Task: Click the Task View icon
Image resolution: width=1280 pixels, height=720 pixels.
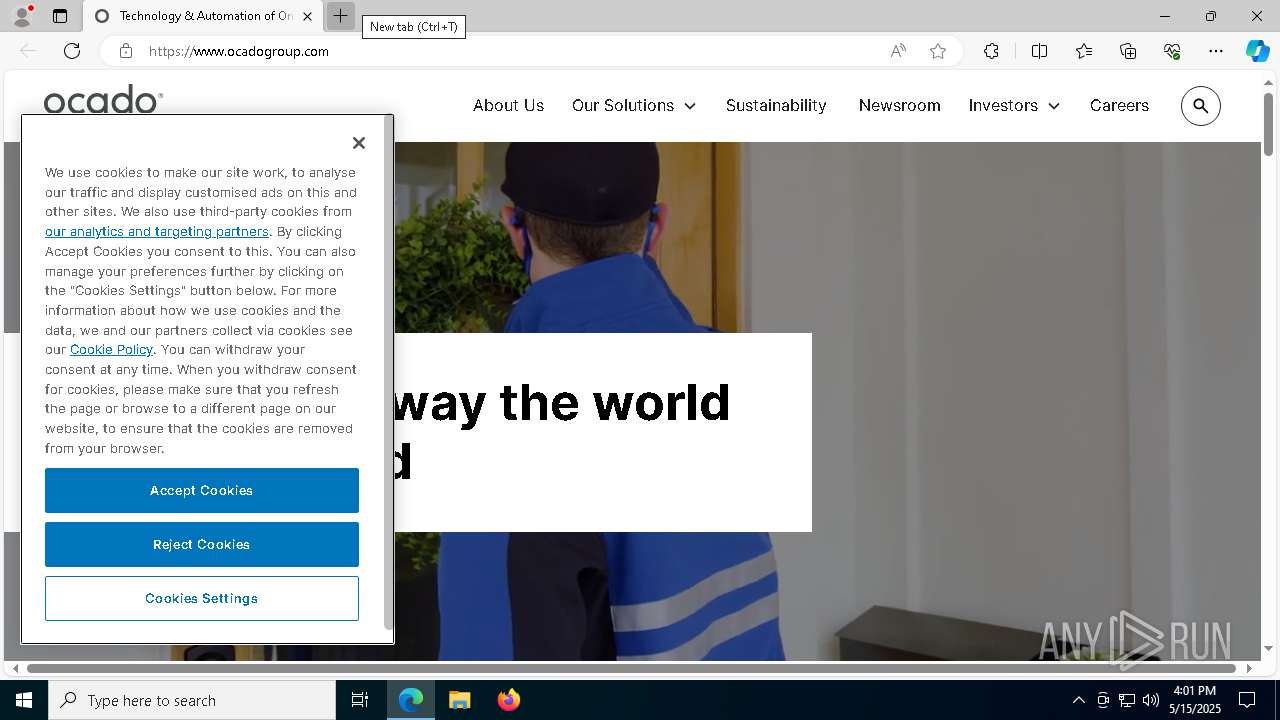Action: (360, 700)
